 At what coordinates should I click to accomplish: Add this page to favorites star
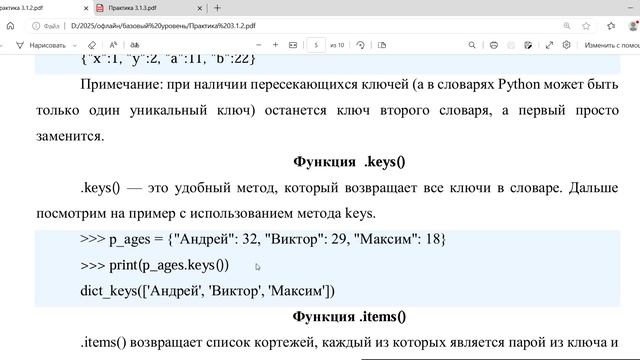pyautogui.click(x=586, y=26)
